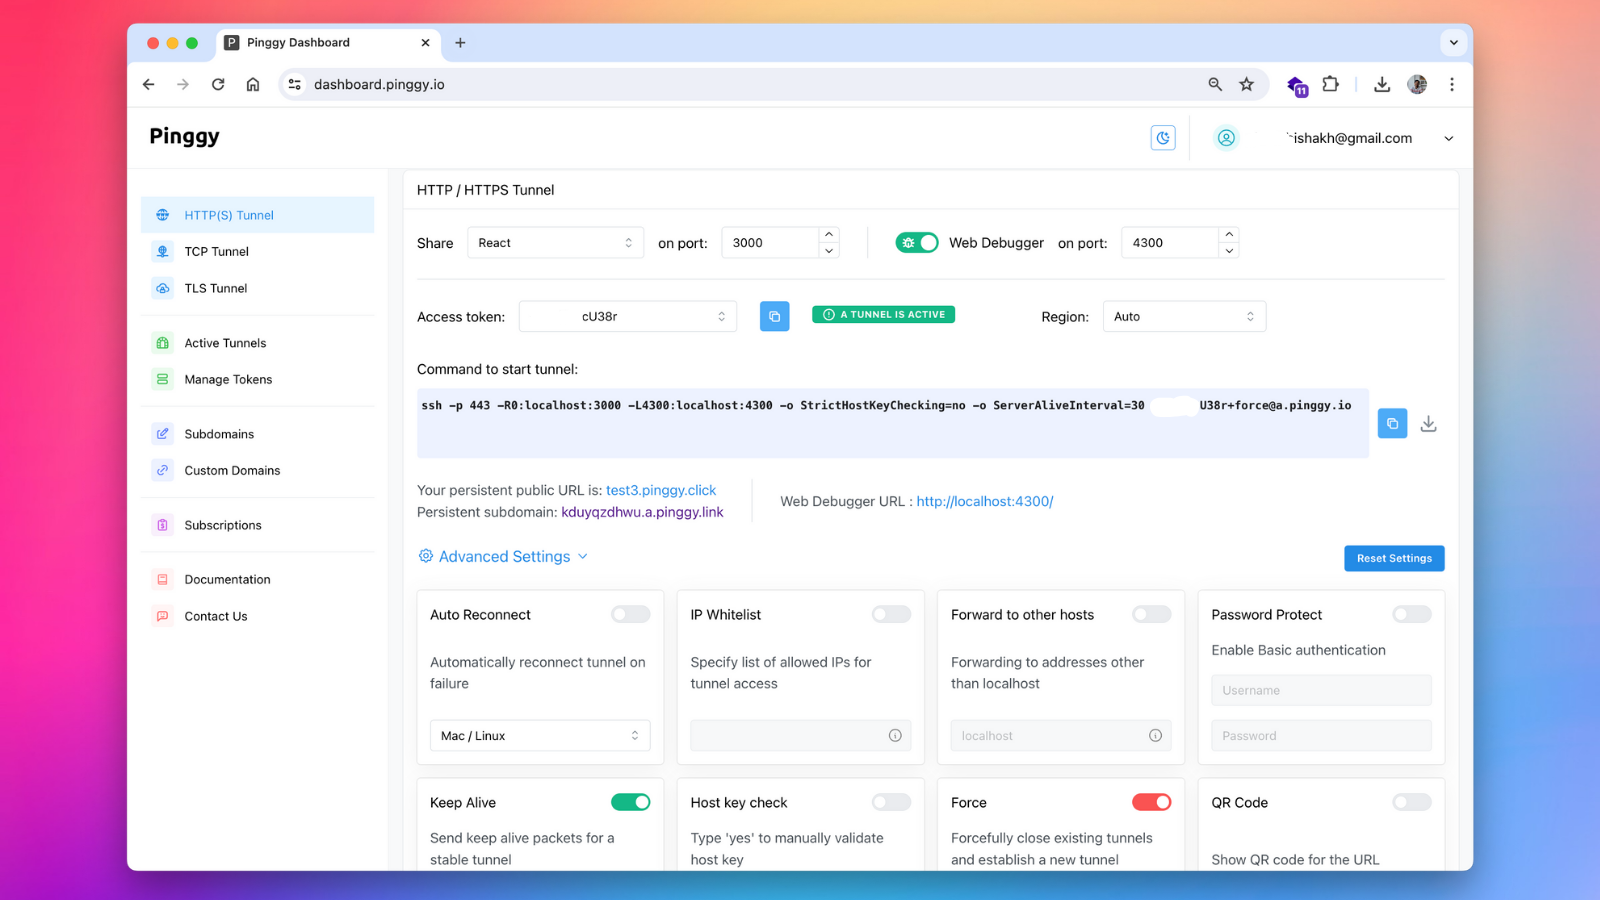Reload the page in the browser

(x=218, y=84)
